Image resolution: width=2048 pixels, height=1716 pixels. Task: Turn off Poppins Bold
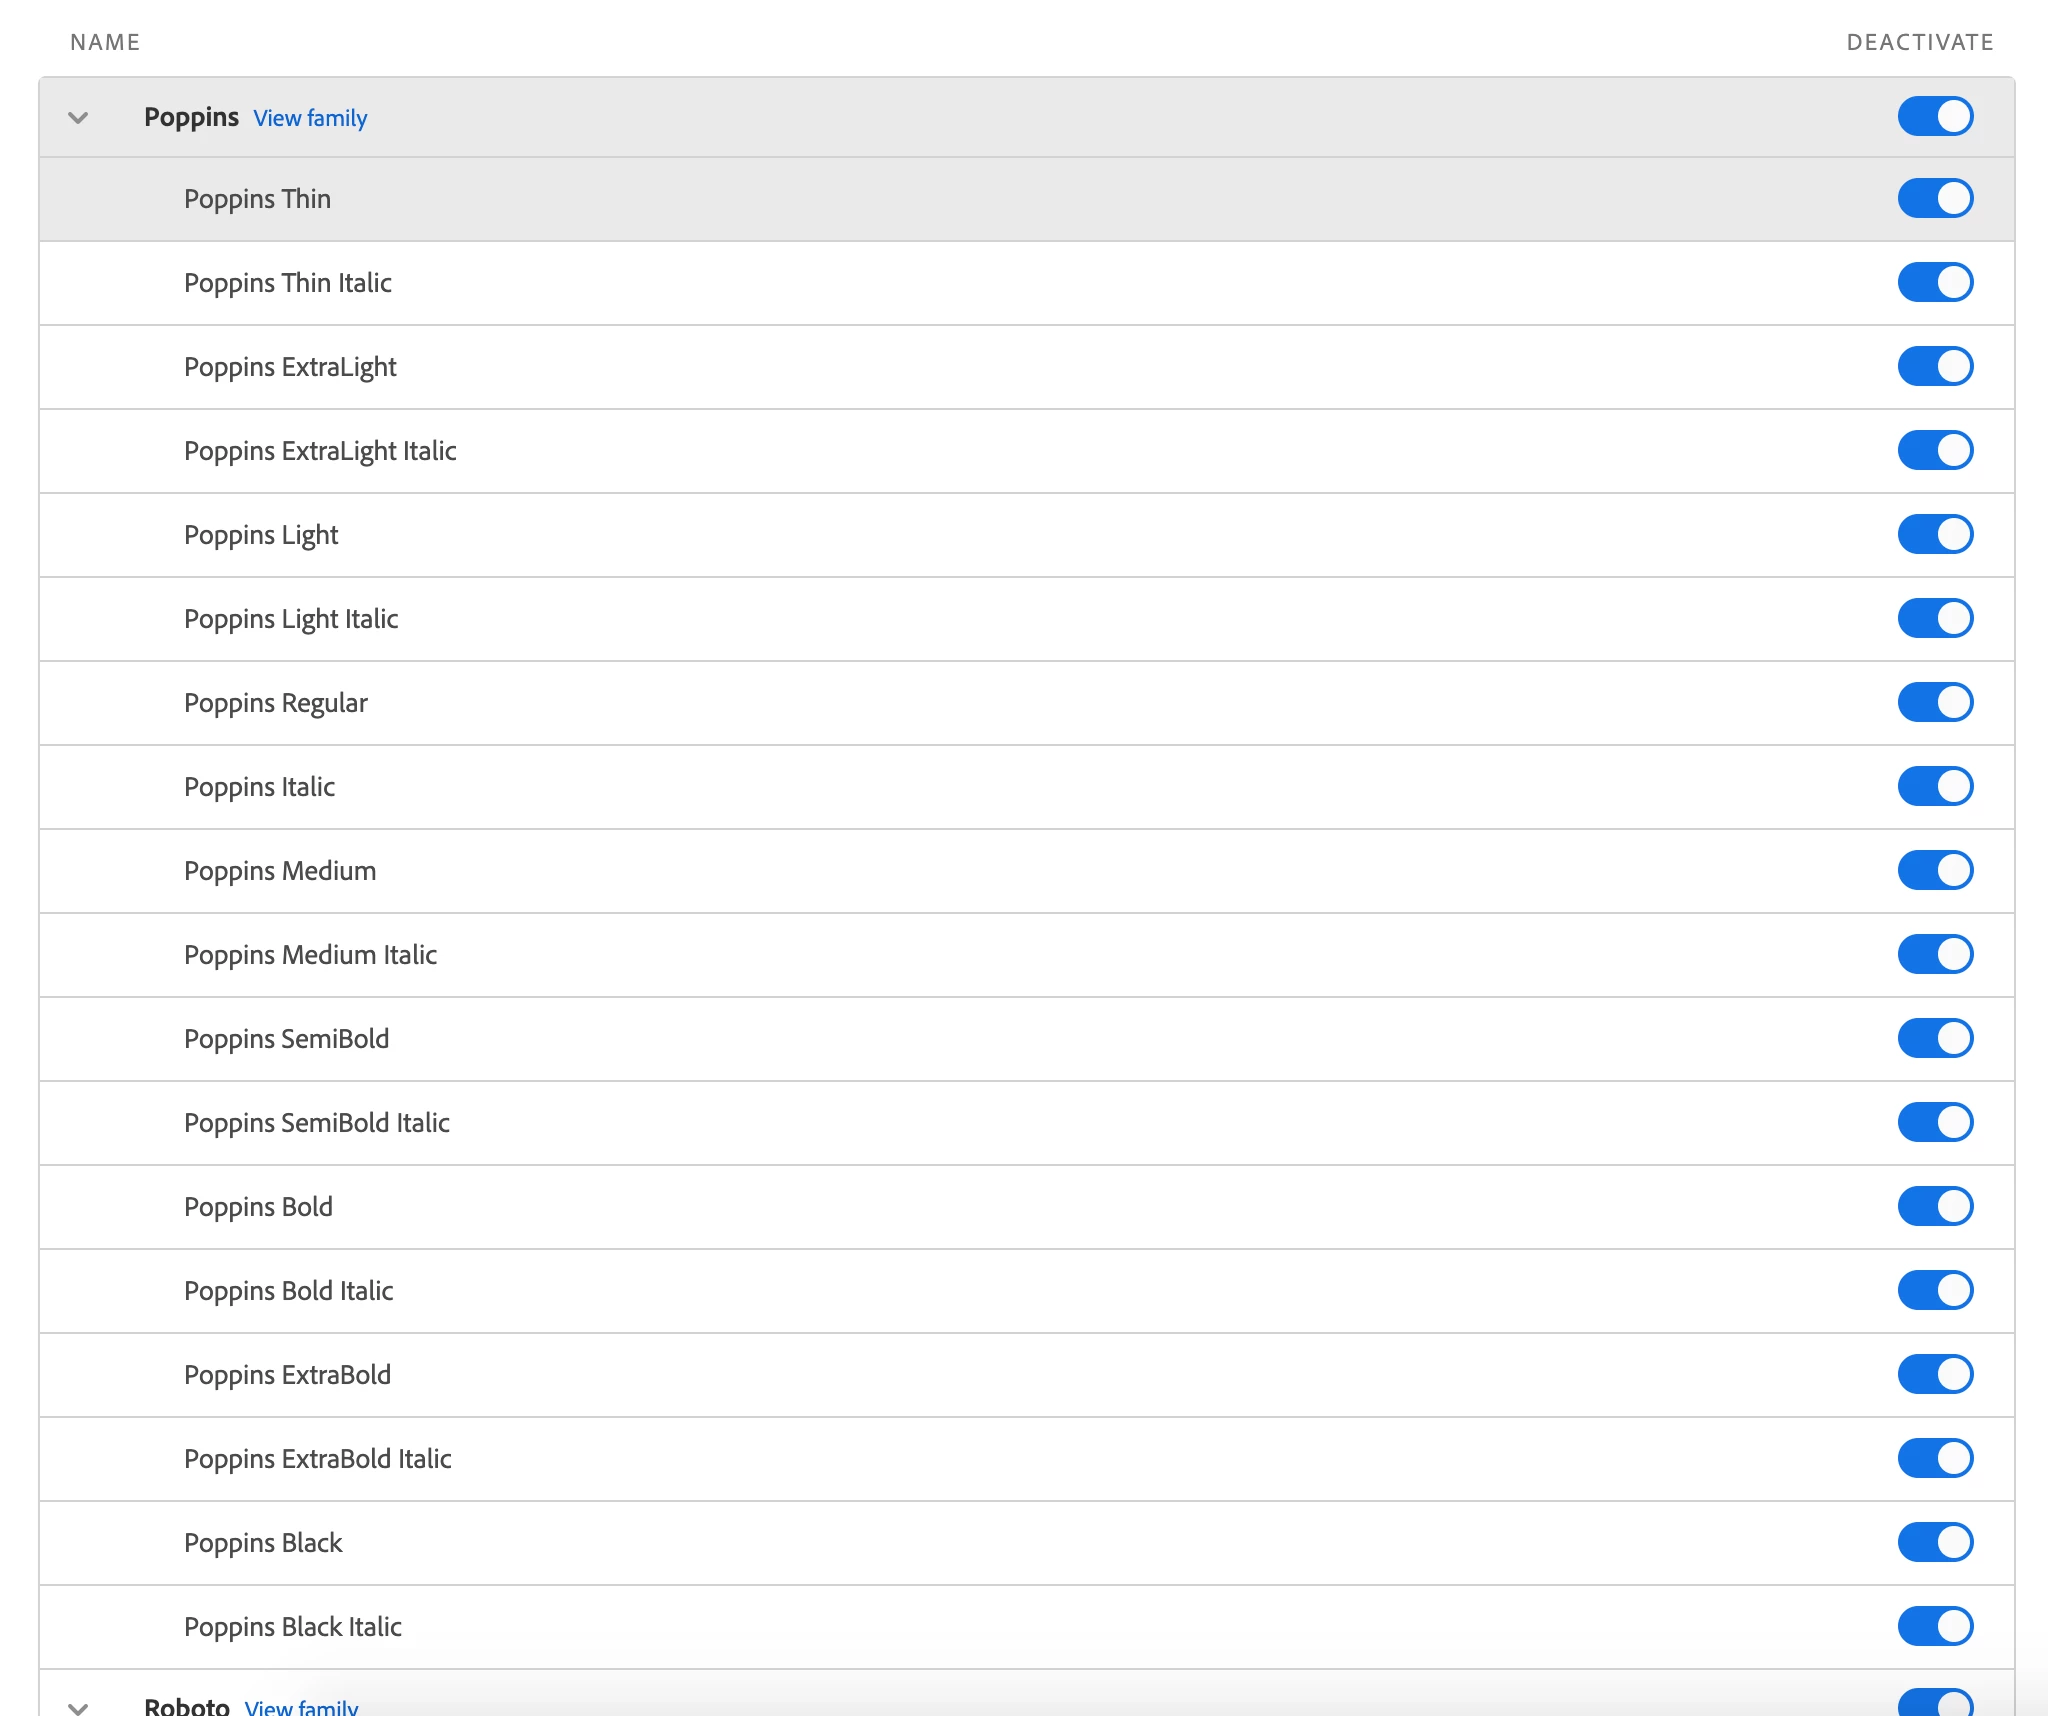click(x=1935, y=1206)
